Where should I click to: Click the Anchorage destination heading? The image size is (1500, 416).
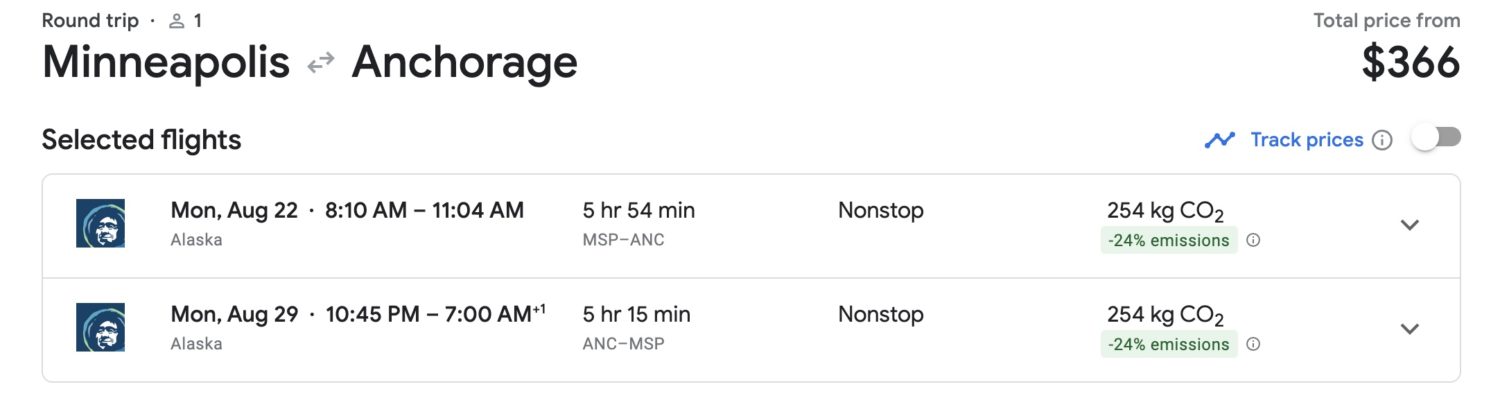464,63
